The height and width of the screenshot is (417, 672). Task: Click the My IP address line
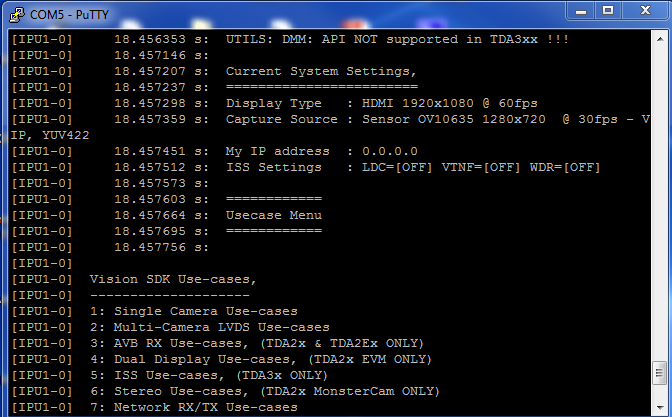(x=322, y=151)
